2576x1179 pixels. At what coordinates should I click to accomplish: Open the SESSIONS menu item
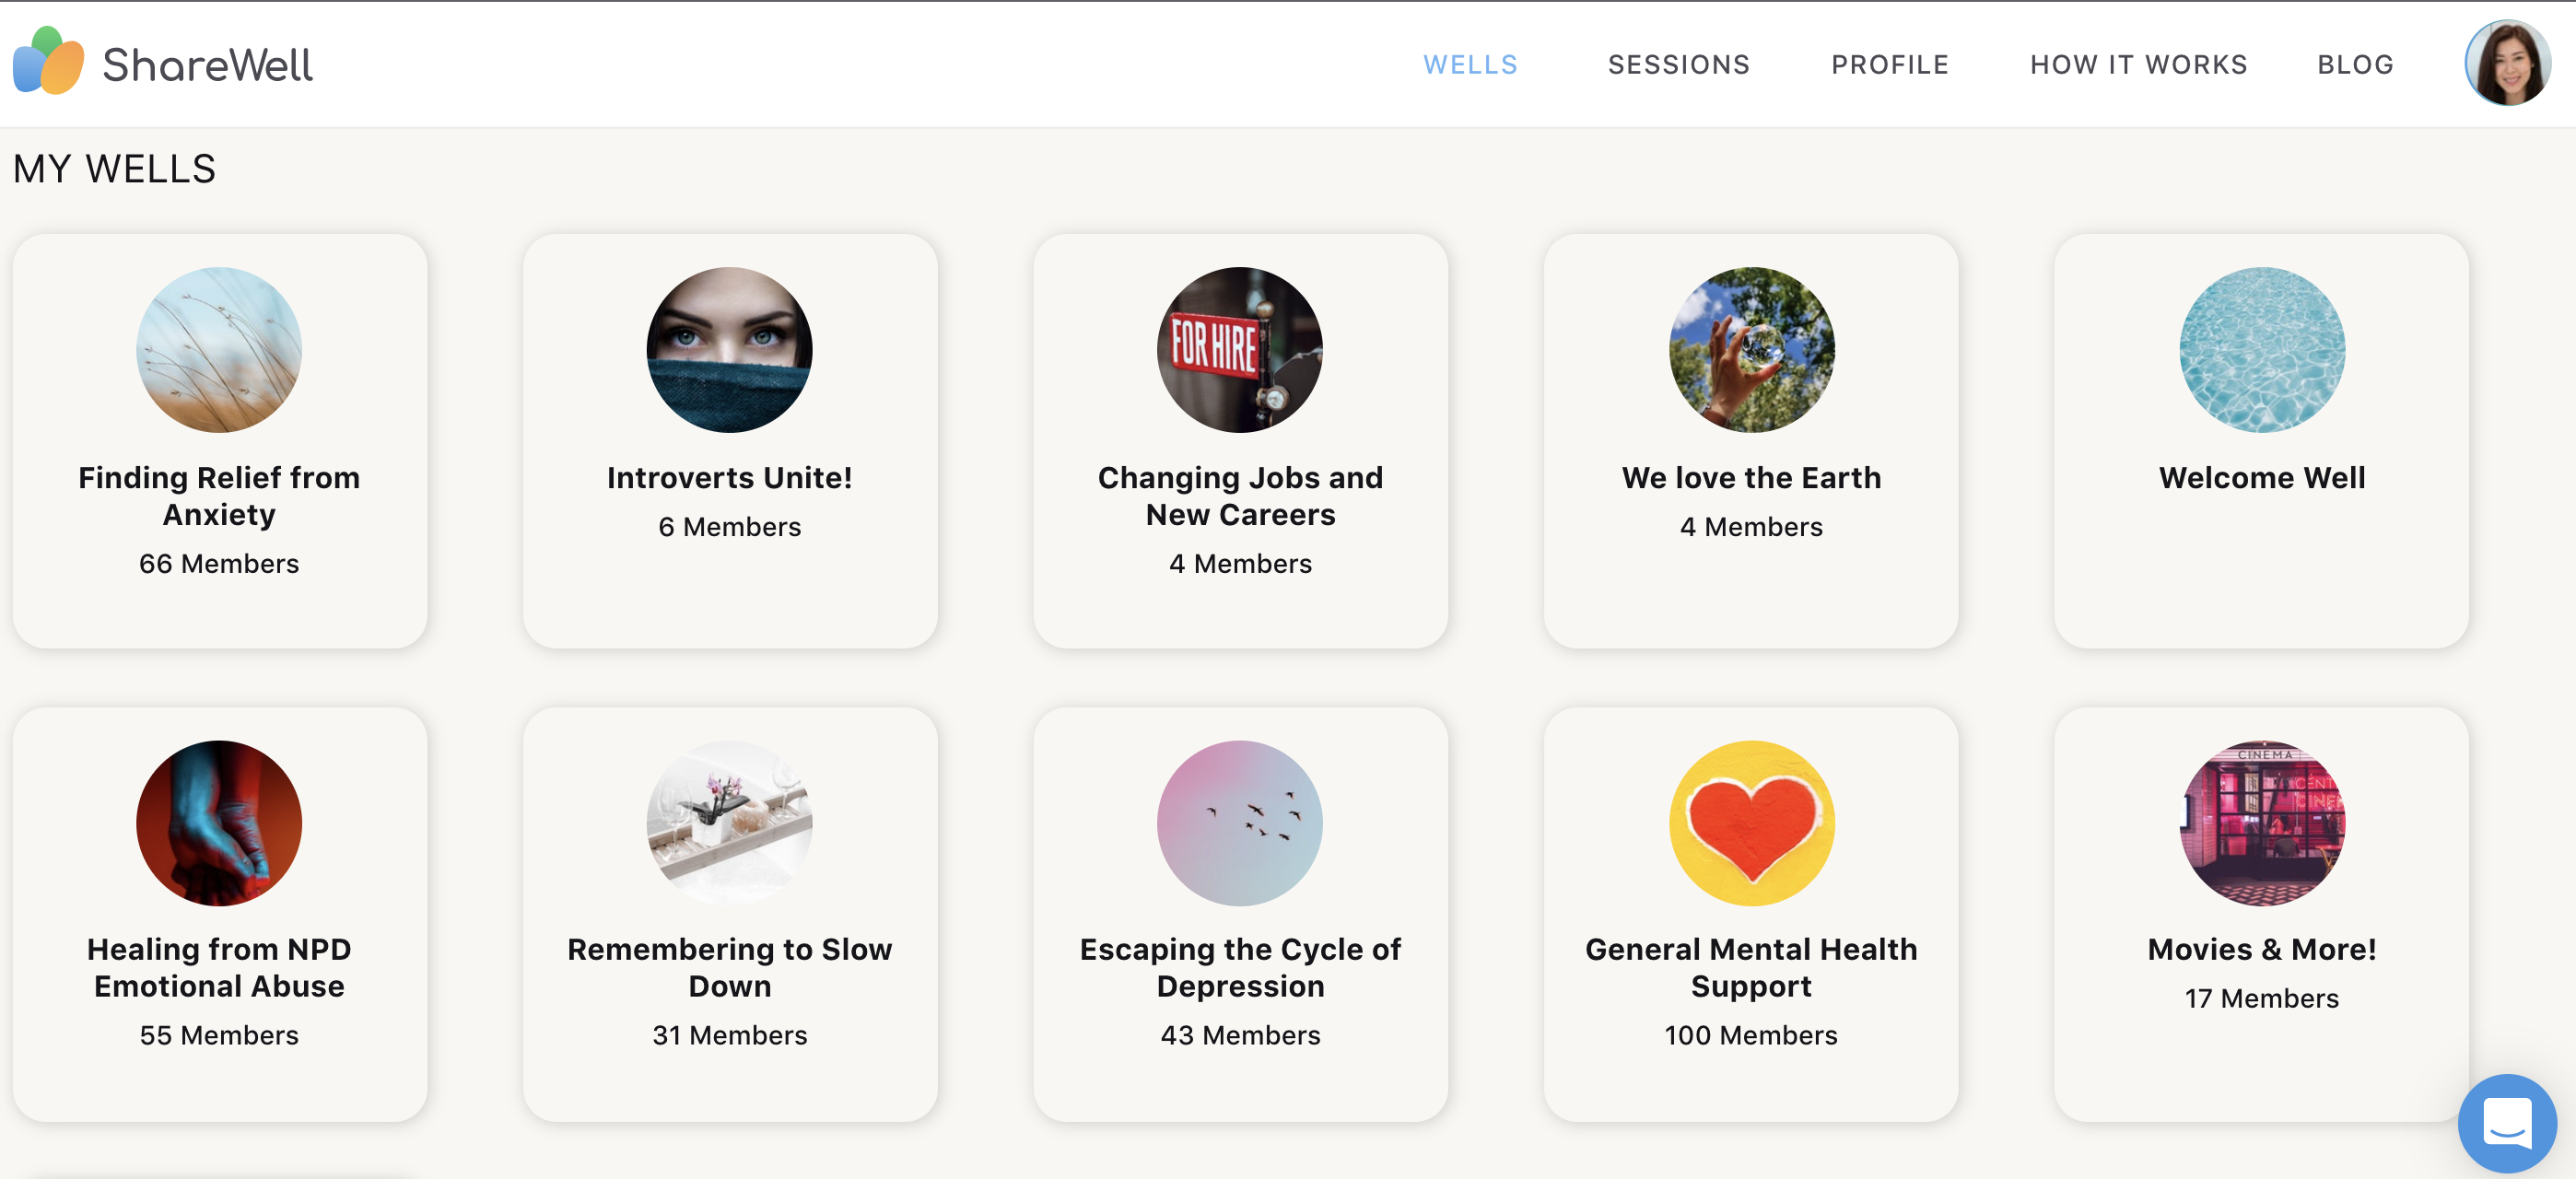[x=1678, y=65]
